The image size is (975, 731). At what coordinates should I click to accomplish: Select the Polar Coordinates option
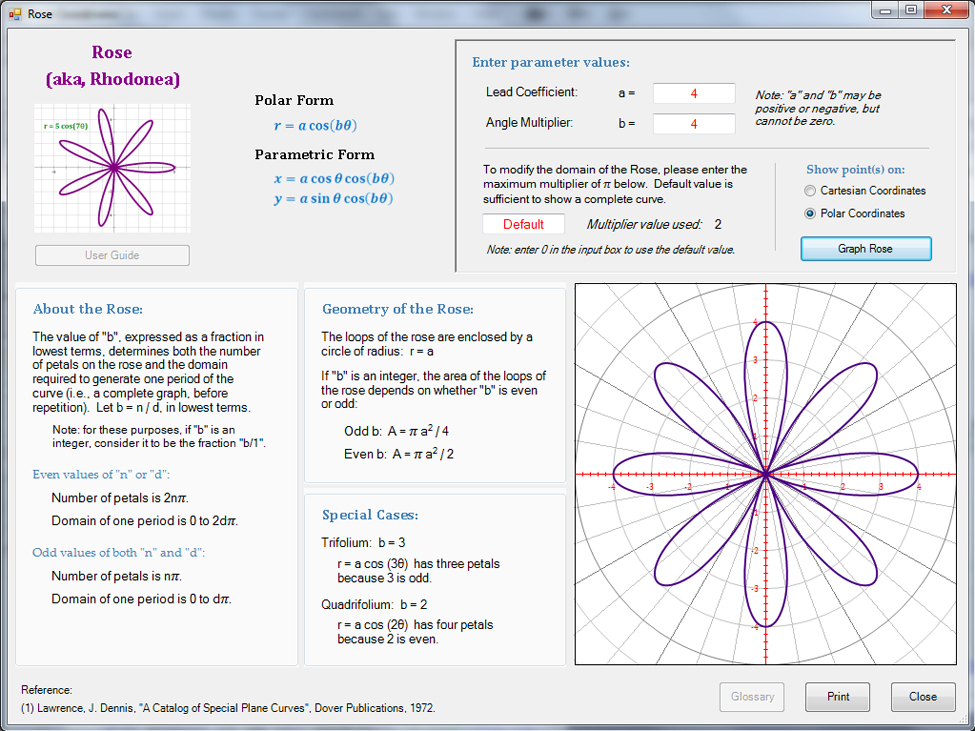click(811, 214)
